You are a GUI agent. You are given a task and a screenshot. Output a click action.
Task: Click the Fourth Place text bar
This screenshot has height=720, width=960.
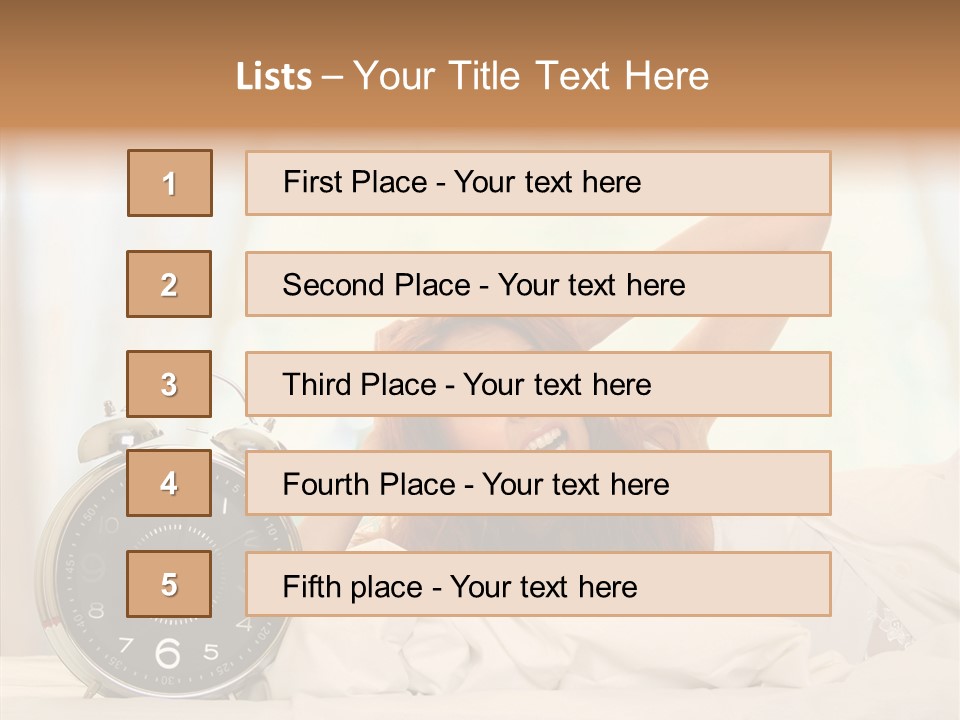[x=538, y=484]
